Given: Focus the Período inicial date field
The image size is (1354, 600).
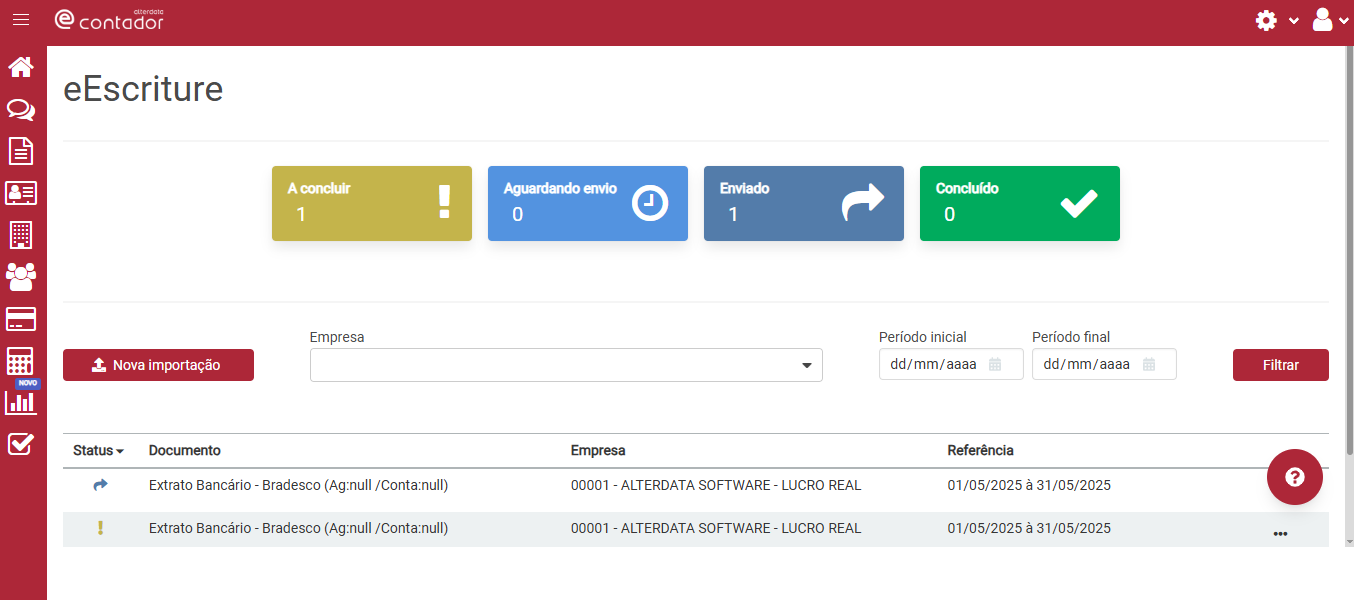Looking at the screenshot, I should (951, 364).
